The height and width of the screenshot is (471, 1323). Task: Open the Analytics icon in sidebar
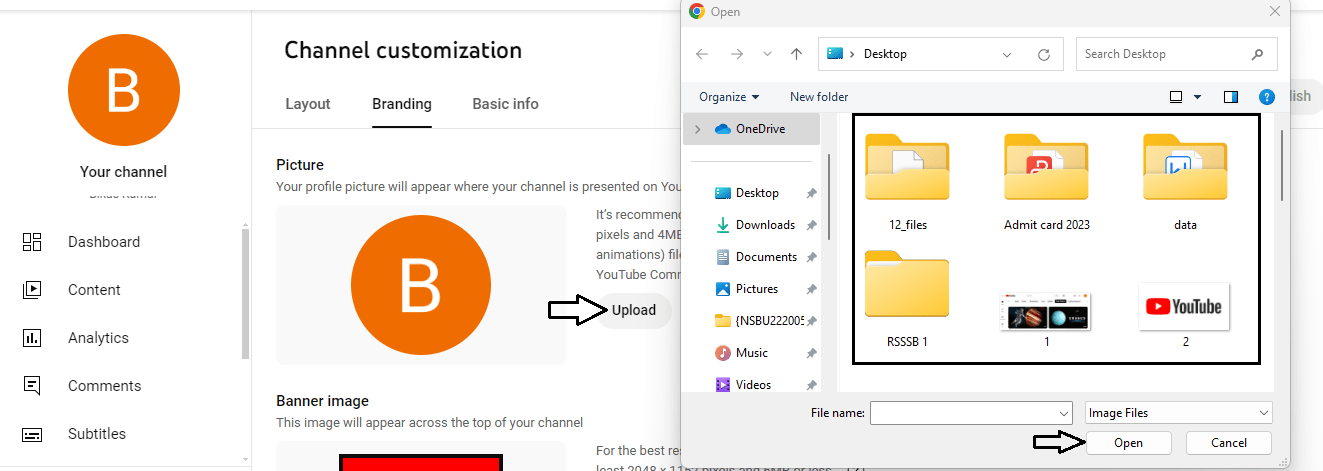pyautogui.click(x=32, y=338)
